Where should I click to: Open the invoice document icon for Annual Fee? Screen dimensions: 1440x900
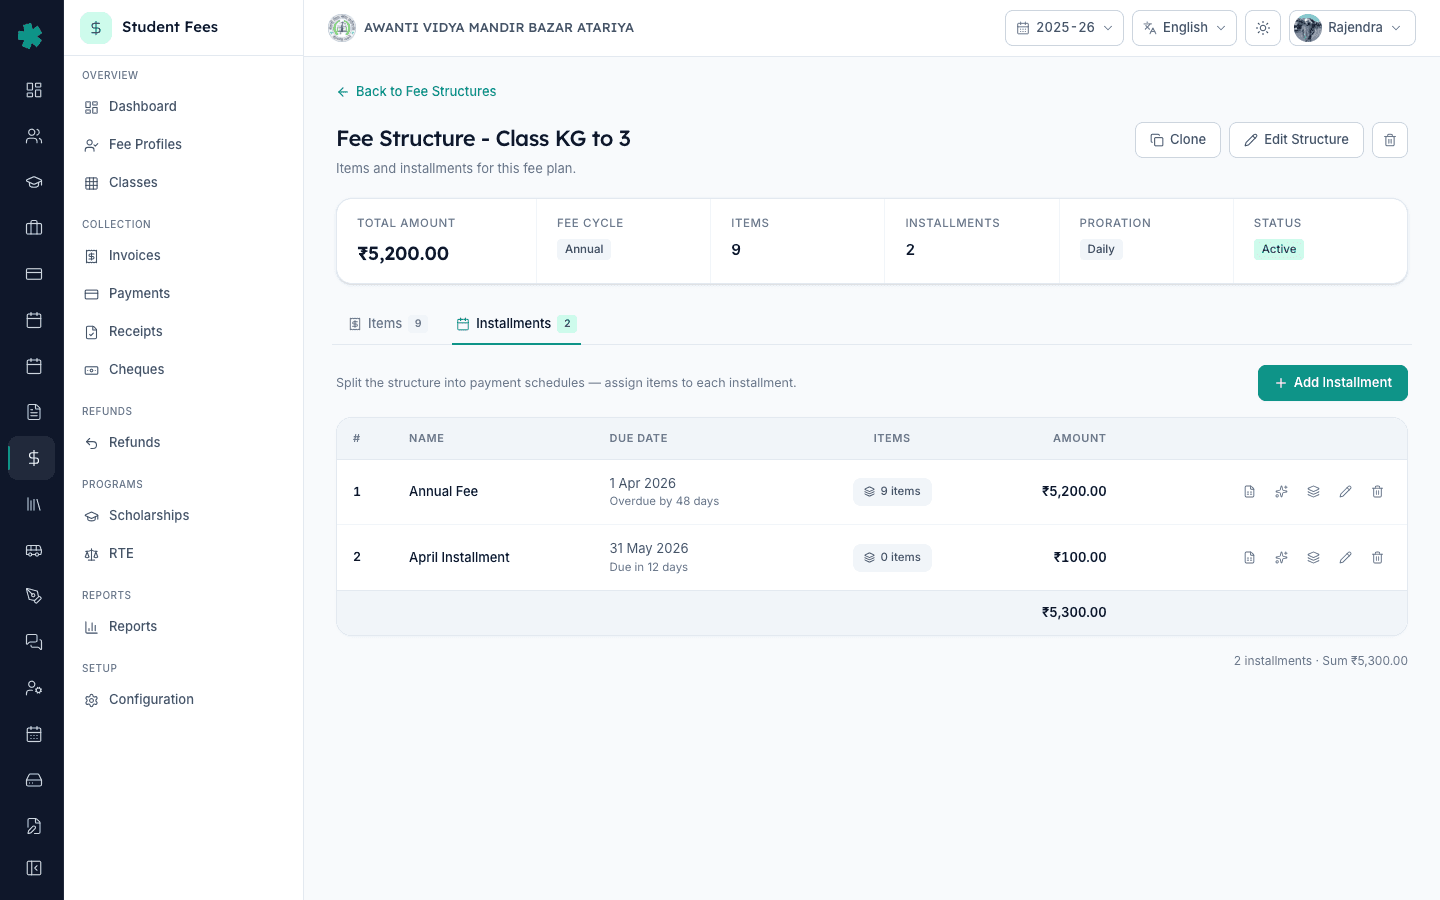tap(1249, 492)
